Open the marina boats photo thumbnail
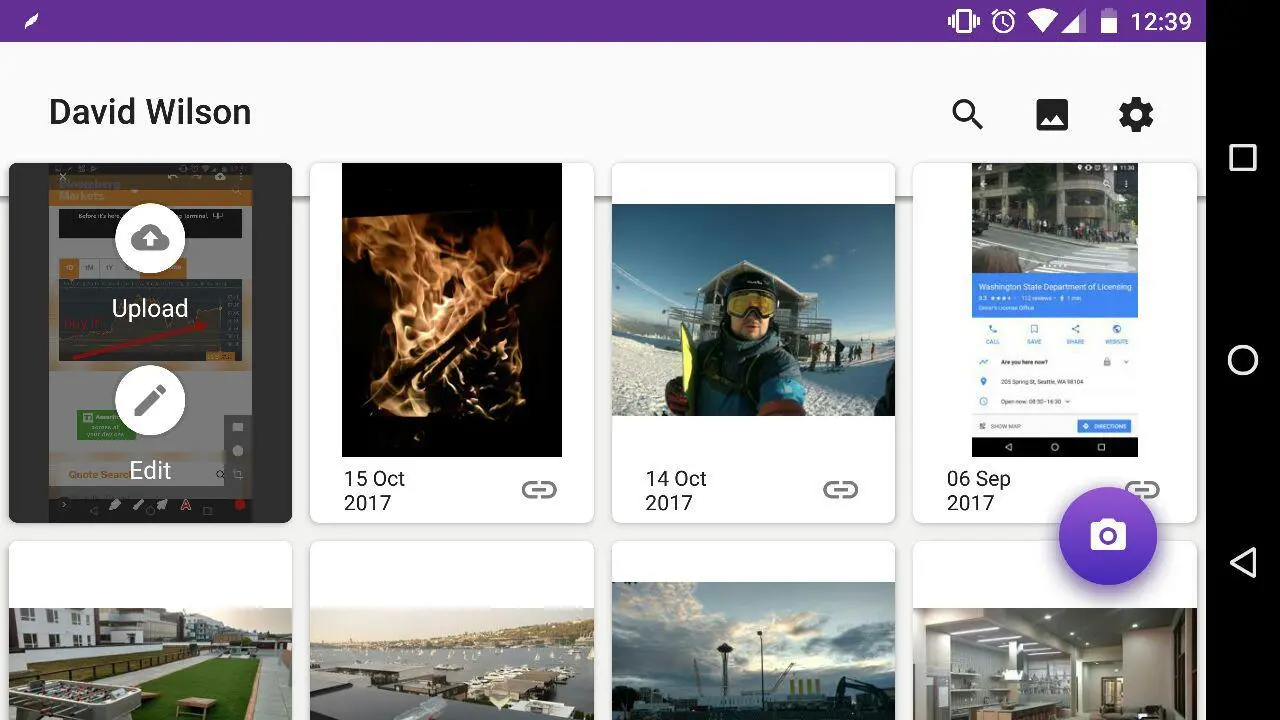 (x=452, y=664)
